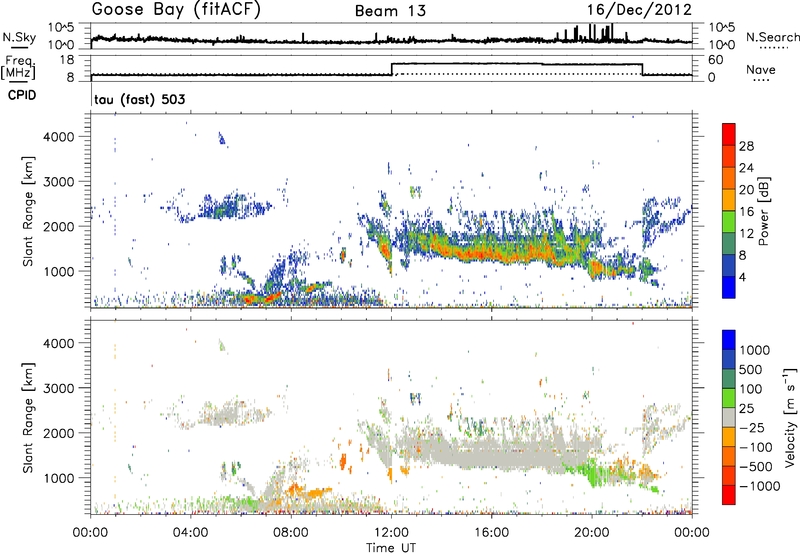The width and height of the screenshot is (800, 554).
Task: Click the 'Freq. [MHz]' axis label
Action: point(18,67)
